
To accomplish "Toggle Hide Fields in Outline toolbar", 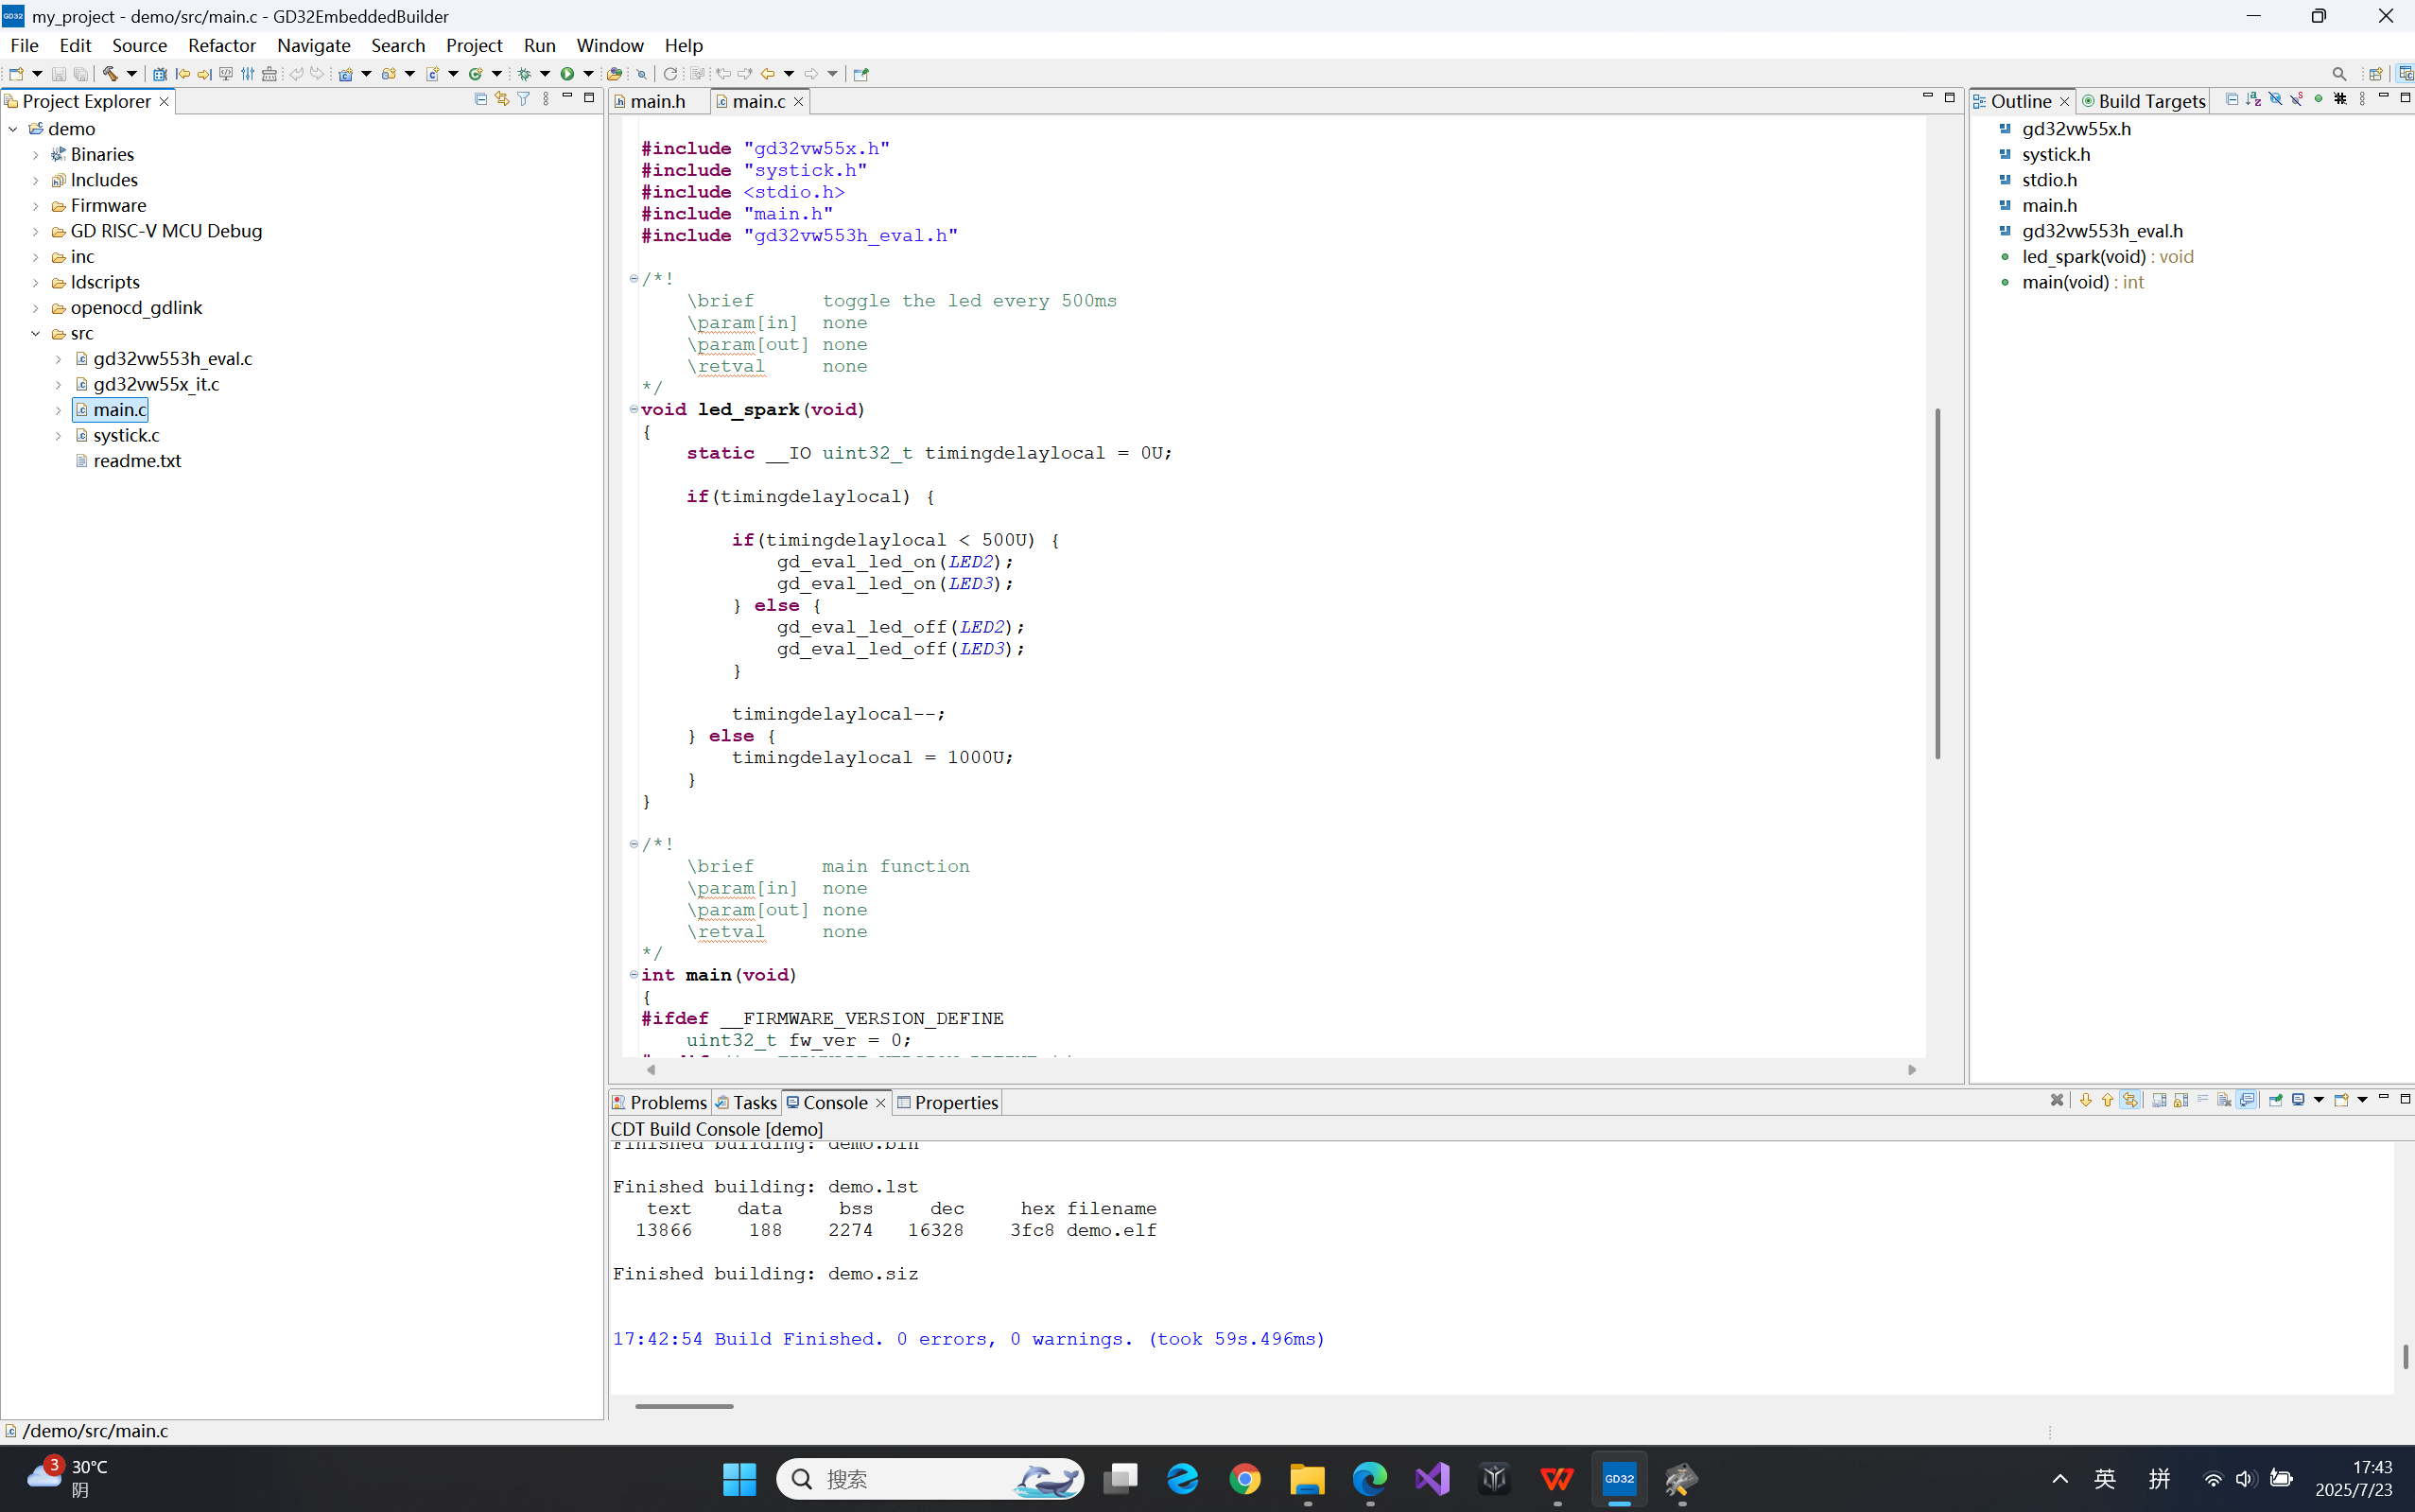I will 2275,99.
